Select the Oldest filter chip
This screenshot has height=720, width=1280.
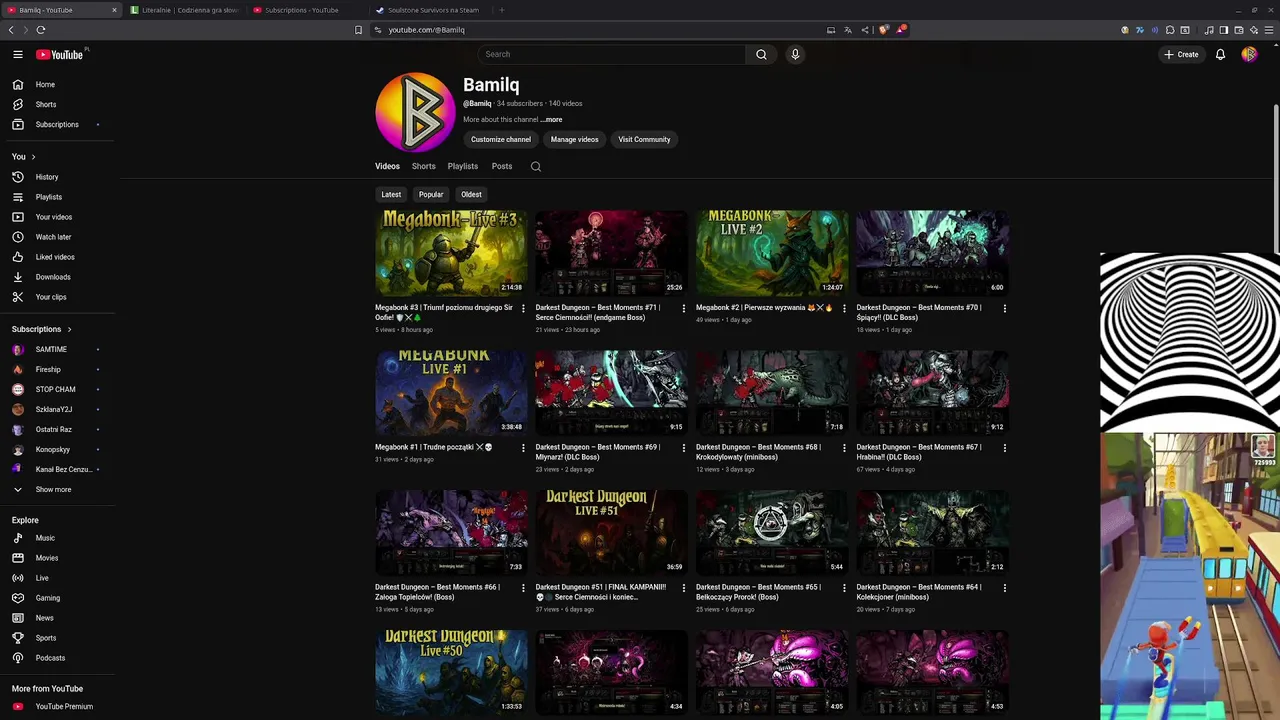pyautogui.click(x=471, y=194)
